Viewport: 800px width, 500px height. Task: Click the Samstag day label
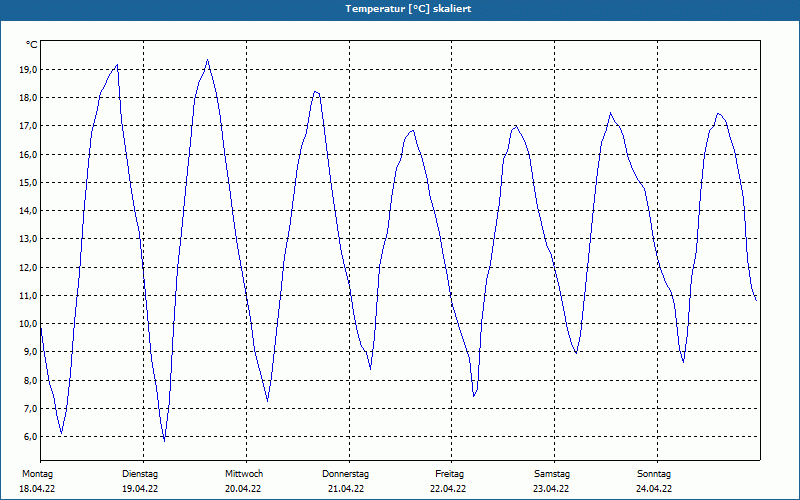click(552, 474)
